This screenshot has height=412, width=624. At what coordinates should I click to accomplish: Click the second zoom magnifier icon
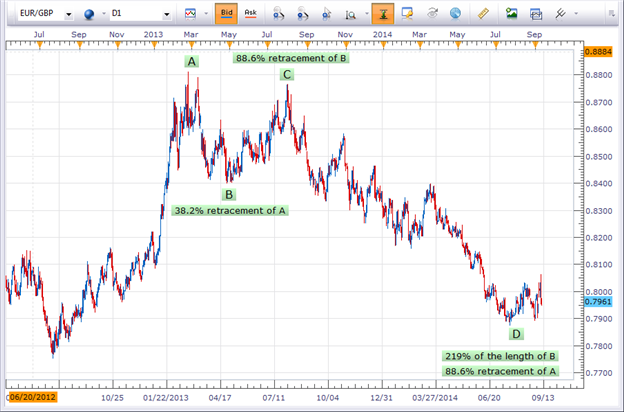(303, 14)
